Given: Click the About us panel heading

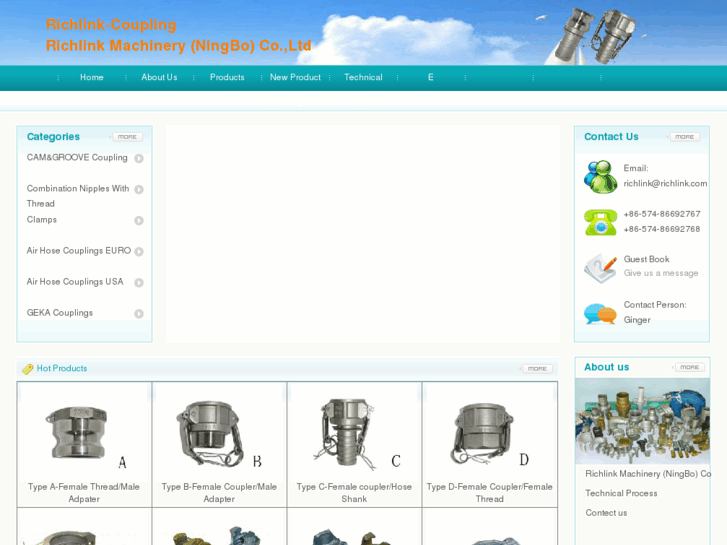Looking at the screenshot, I should click(606, 367).
